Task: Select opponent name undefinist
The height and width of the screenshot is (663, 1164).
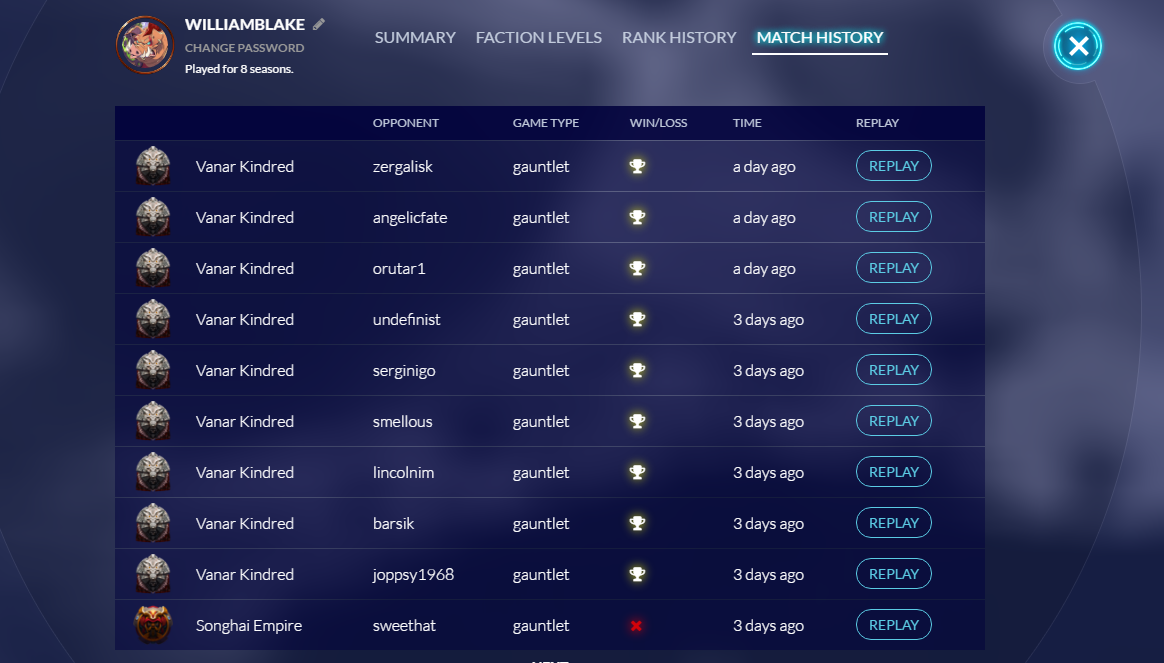Action: 407,319
